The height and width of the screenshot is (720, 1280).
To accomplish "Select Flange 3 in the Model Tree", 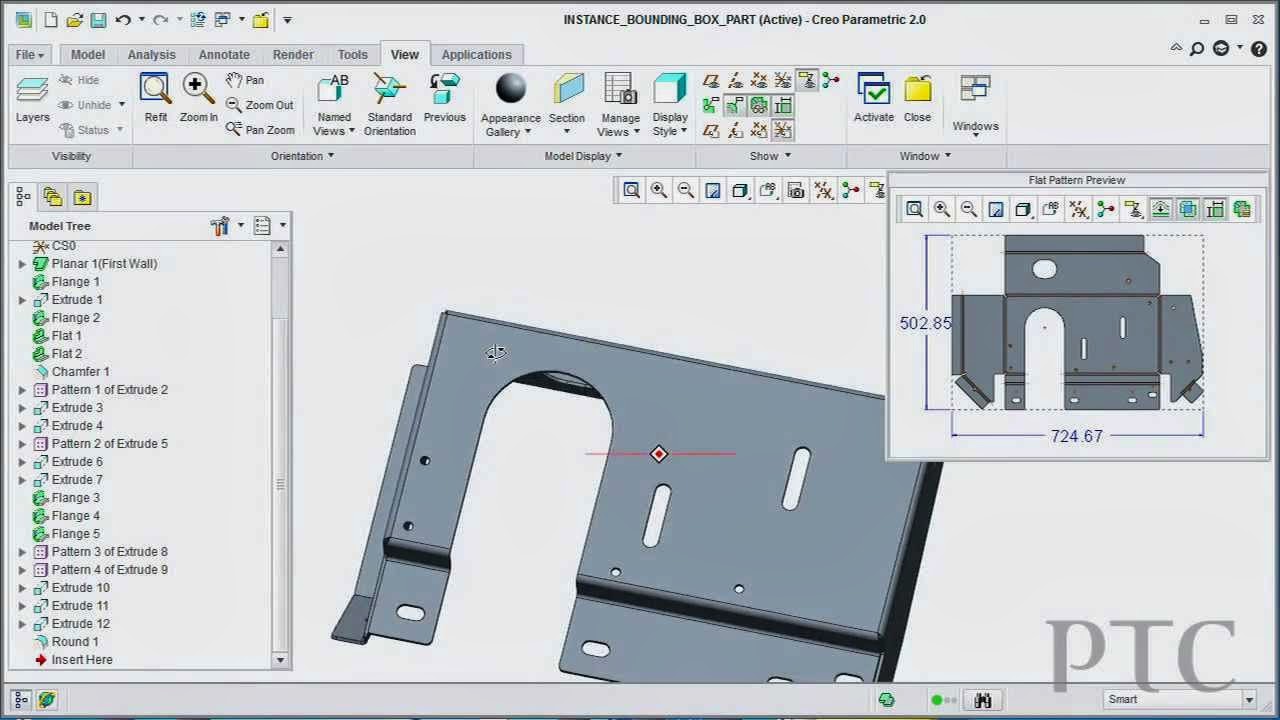I will point(75,497).
